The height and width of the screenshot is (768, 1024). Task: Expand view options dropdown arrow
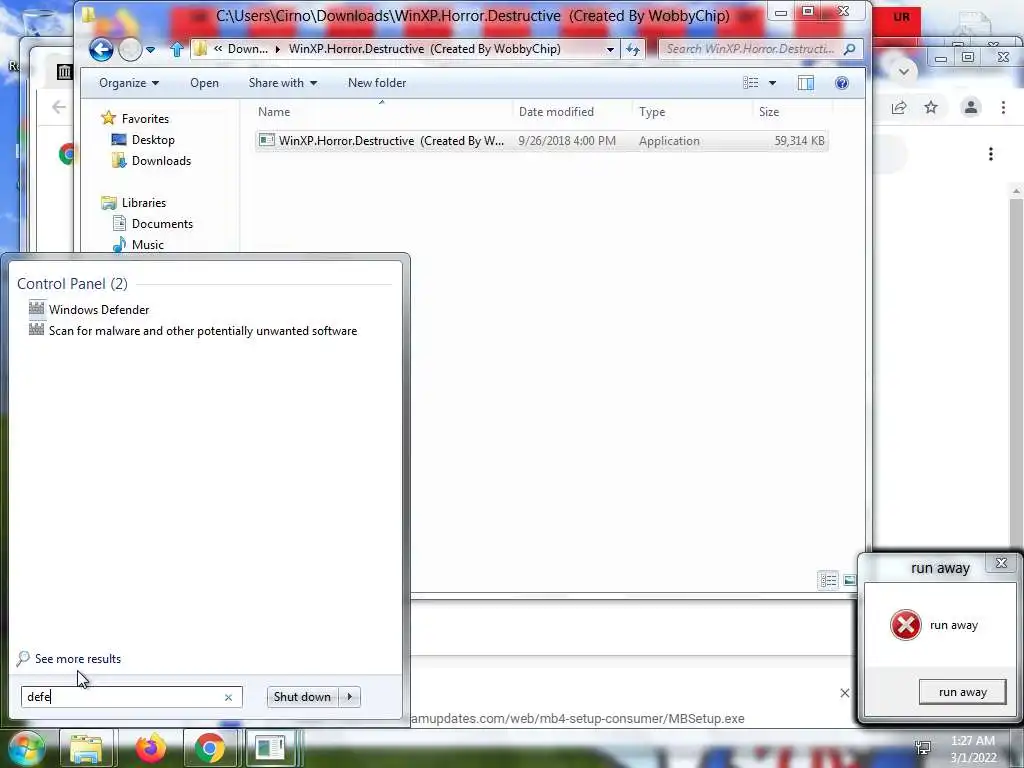[x=773, y=83]
